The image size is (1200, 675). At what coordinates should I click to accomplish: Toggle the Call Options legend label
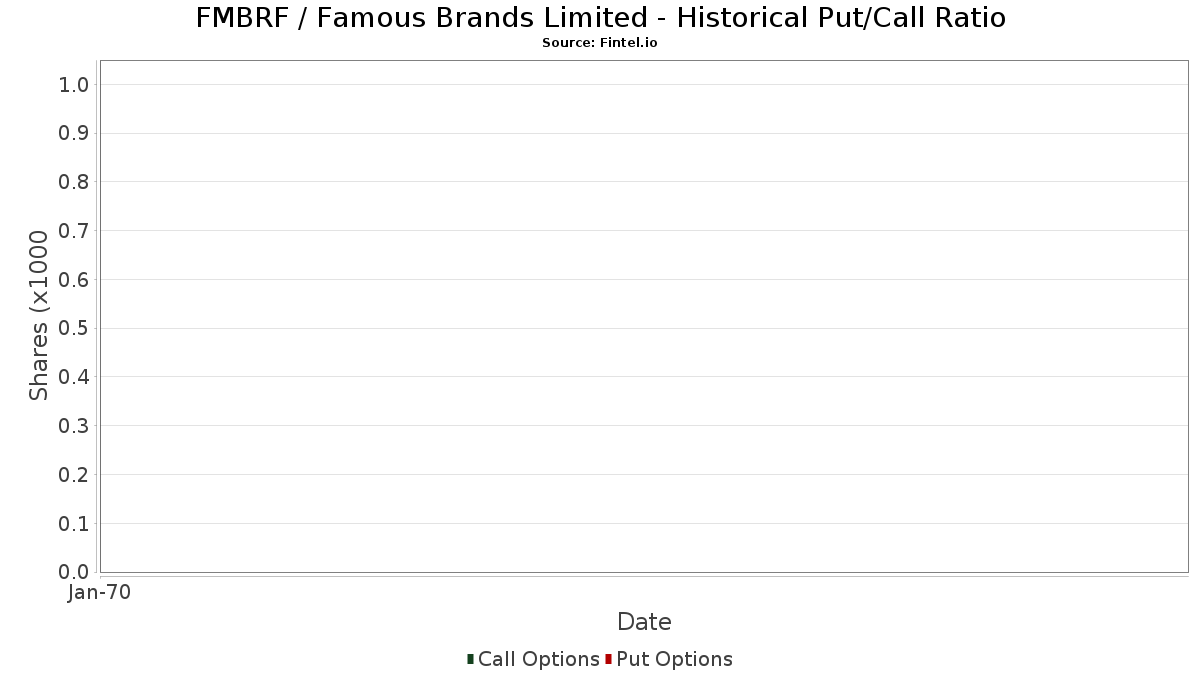pos(538,659)
